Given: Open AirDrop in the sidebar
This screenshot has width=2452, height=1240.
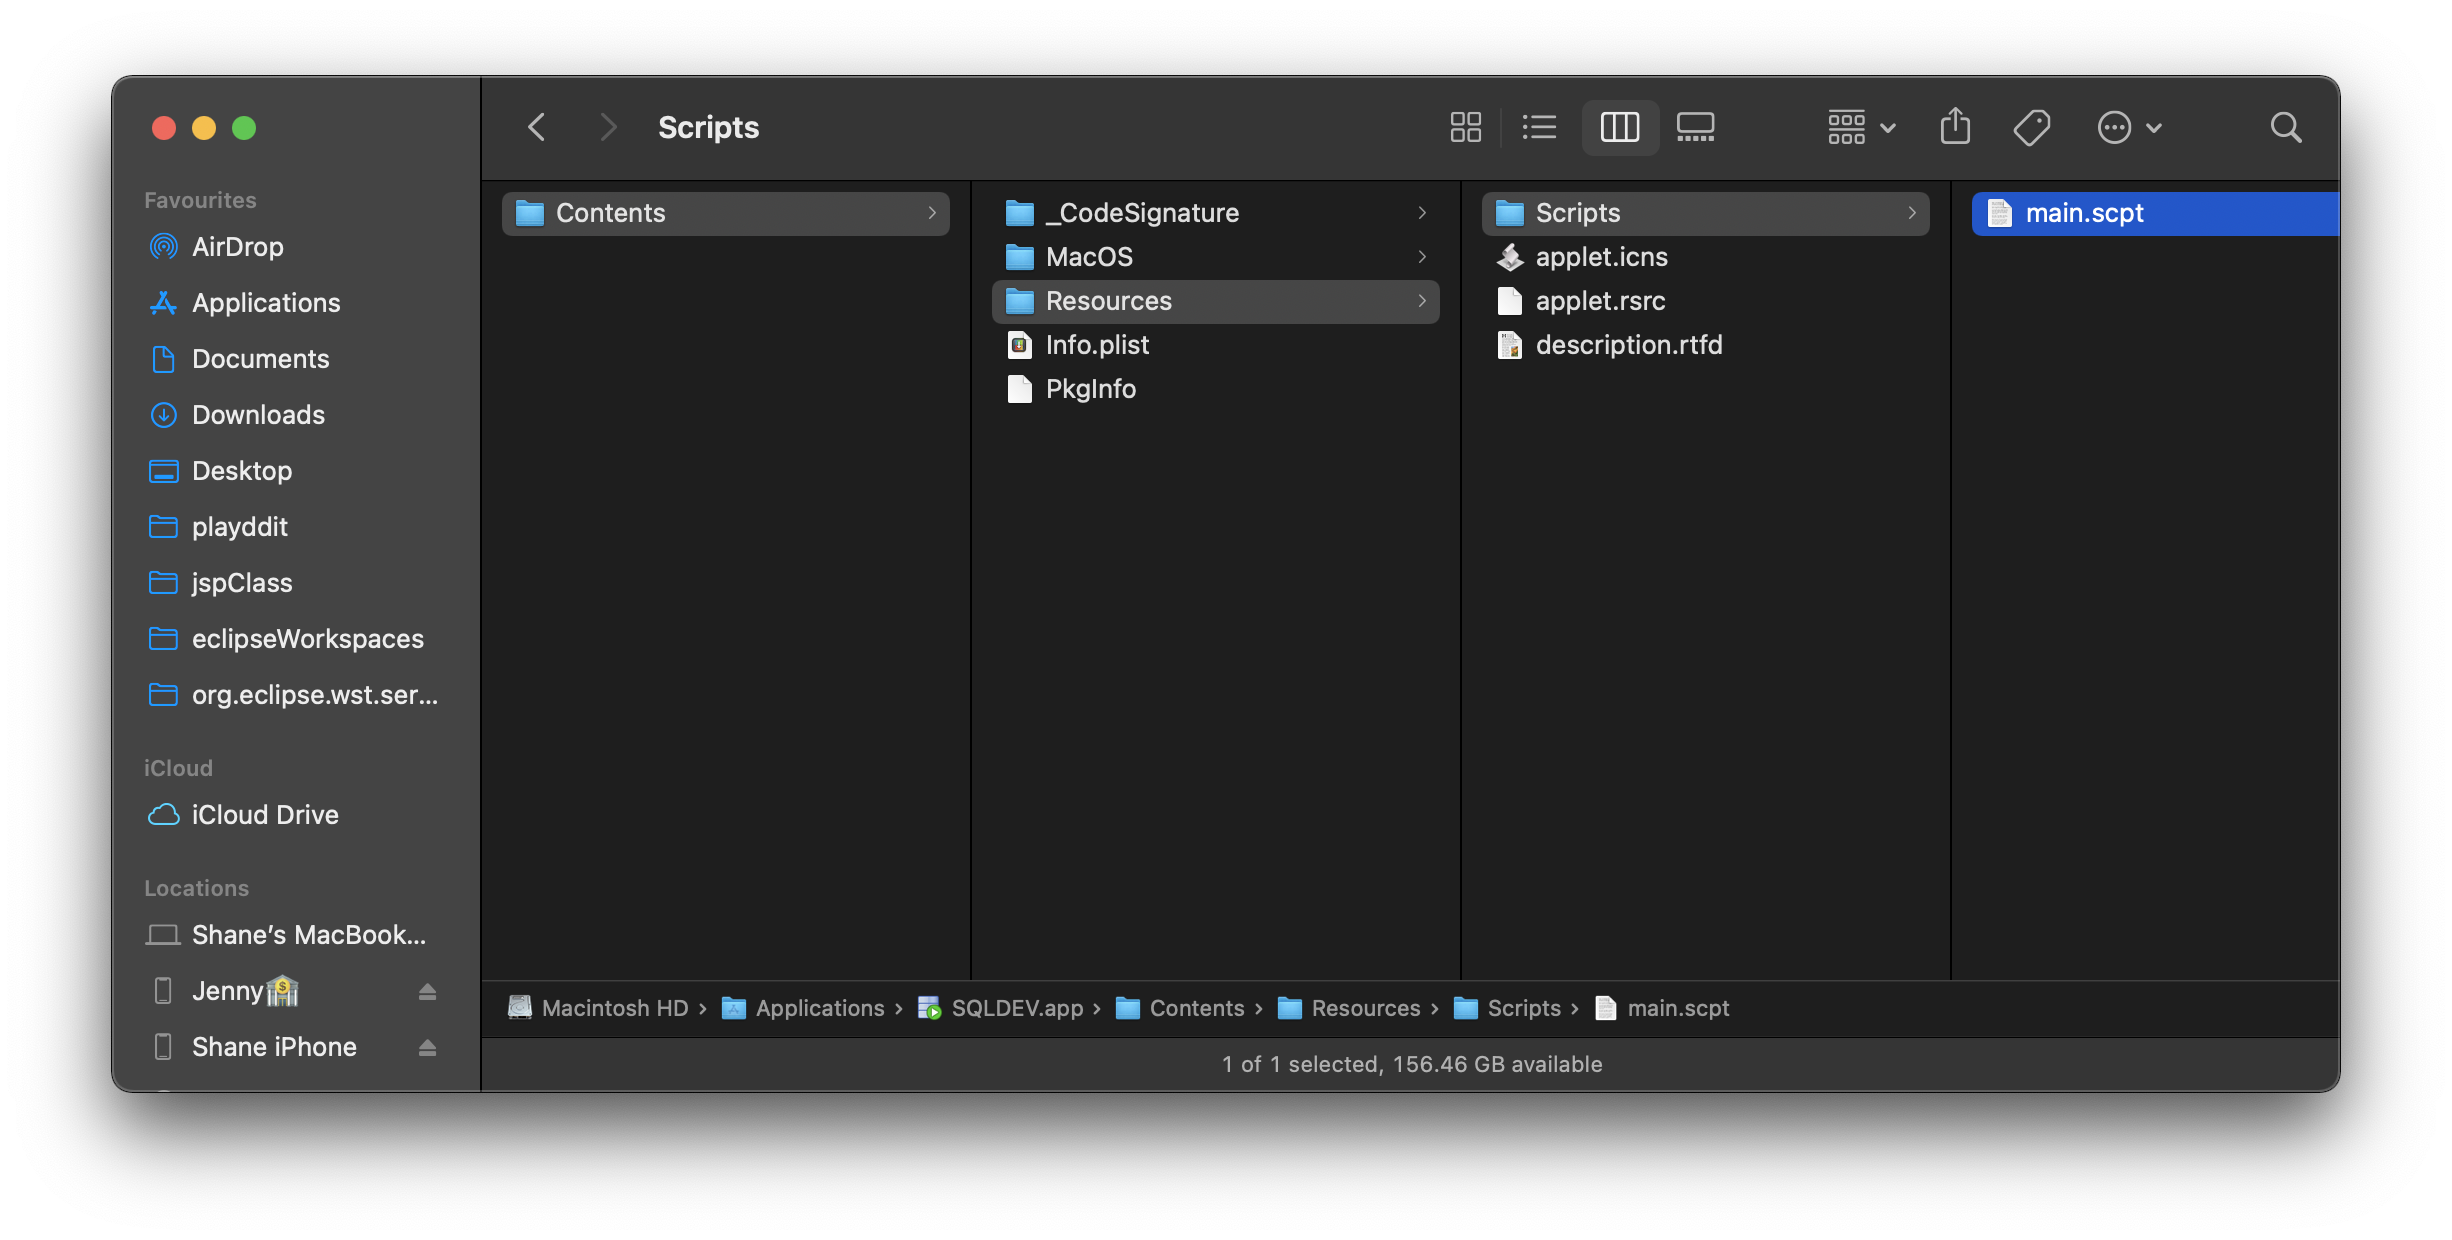Looking at the screenshot, I should (x=237, y=247).
